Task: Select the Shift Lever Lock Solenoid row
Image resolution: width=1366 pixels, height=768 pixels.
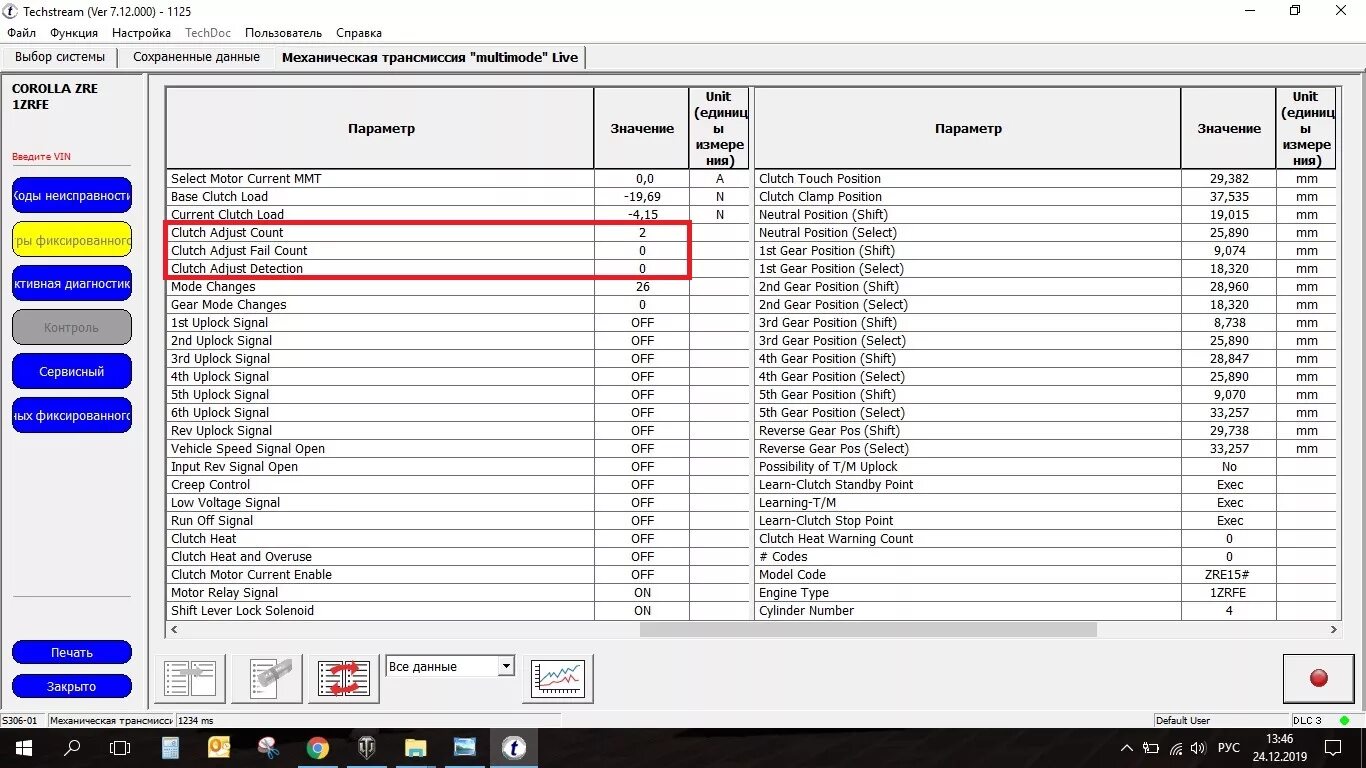Action: (457, 610)
